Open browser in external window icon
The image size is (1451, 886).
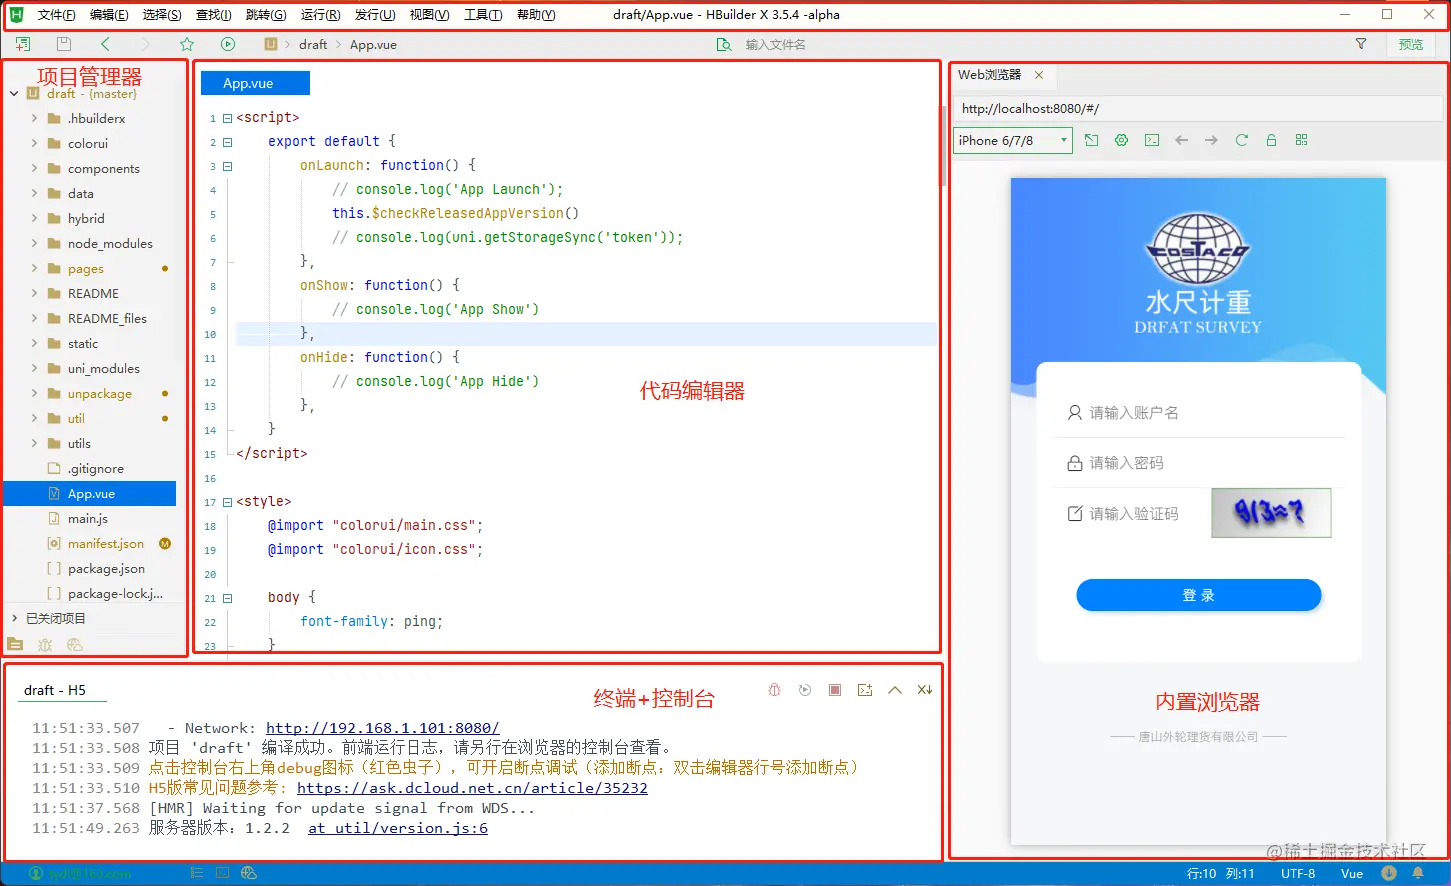[1091, 140]
